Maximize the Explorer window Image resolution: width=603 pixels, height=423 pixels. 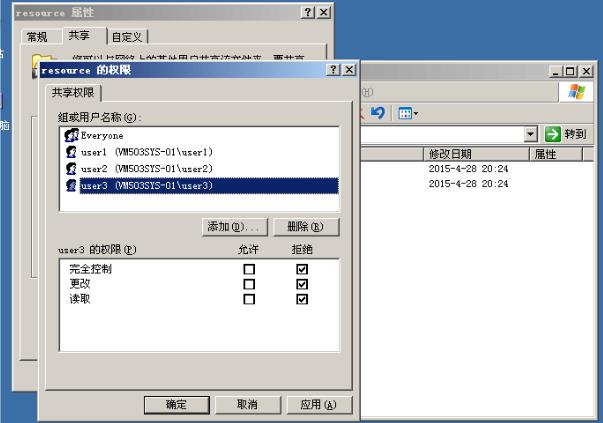(570, 71)
